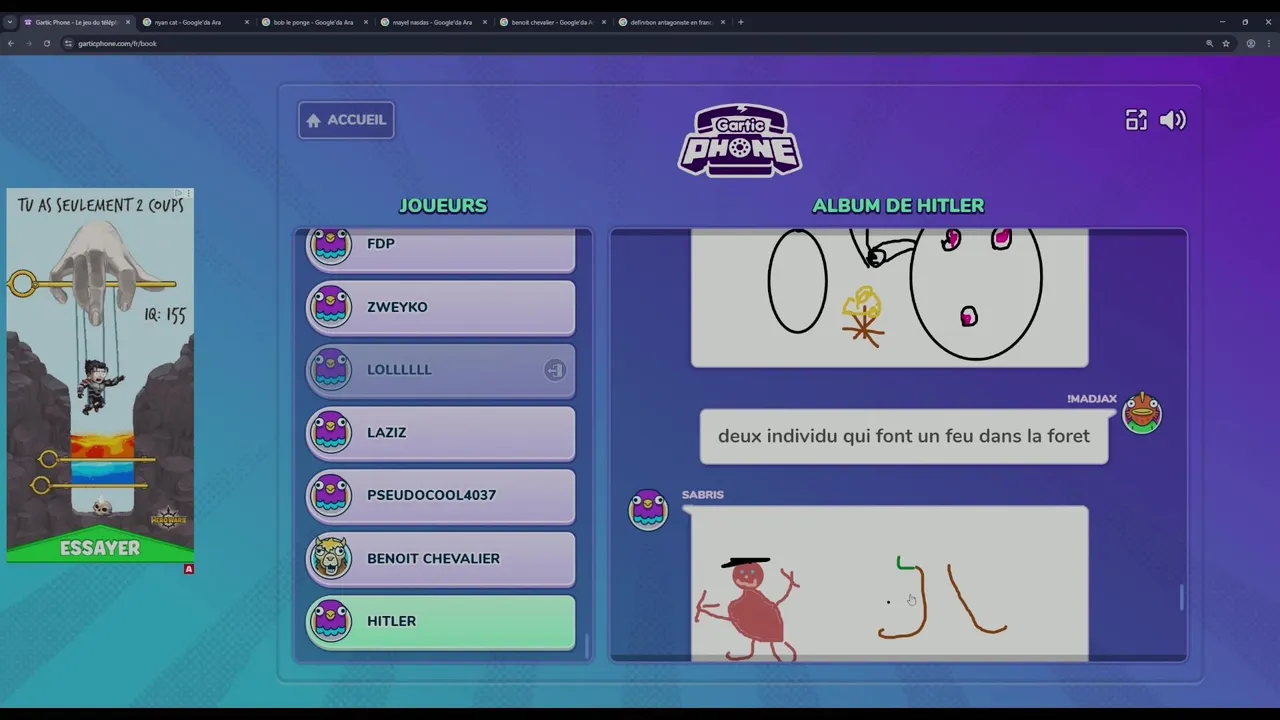1280x720 pixels.
Task: Click the Gartic Phone logo
Action: click(740, 140)
